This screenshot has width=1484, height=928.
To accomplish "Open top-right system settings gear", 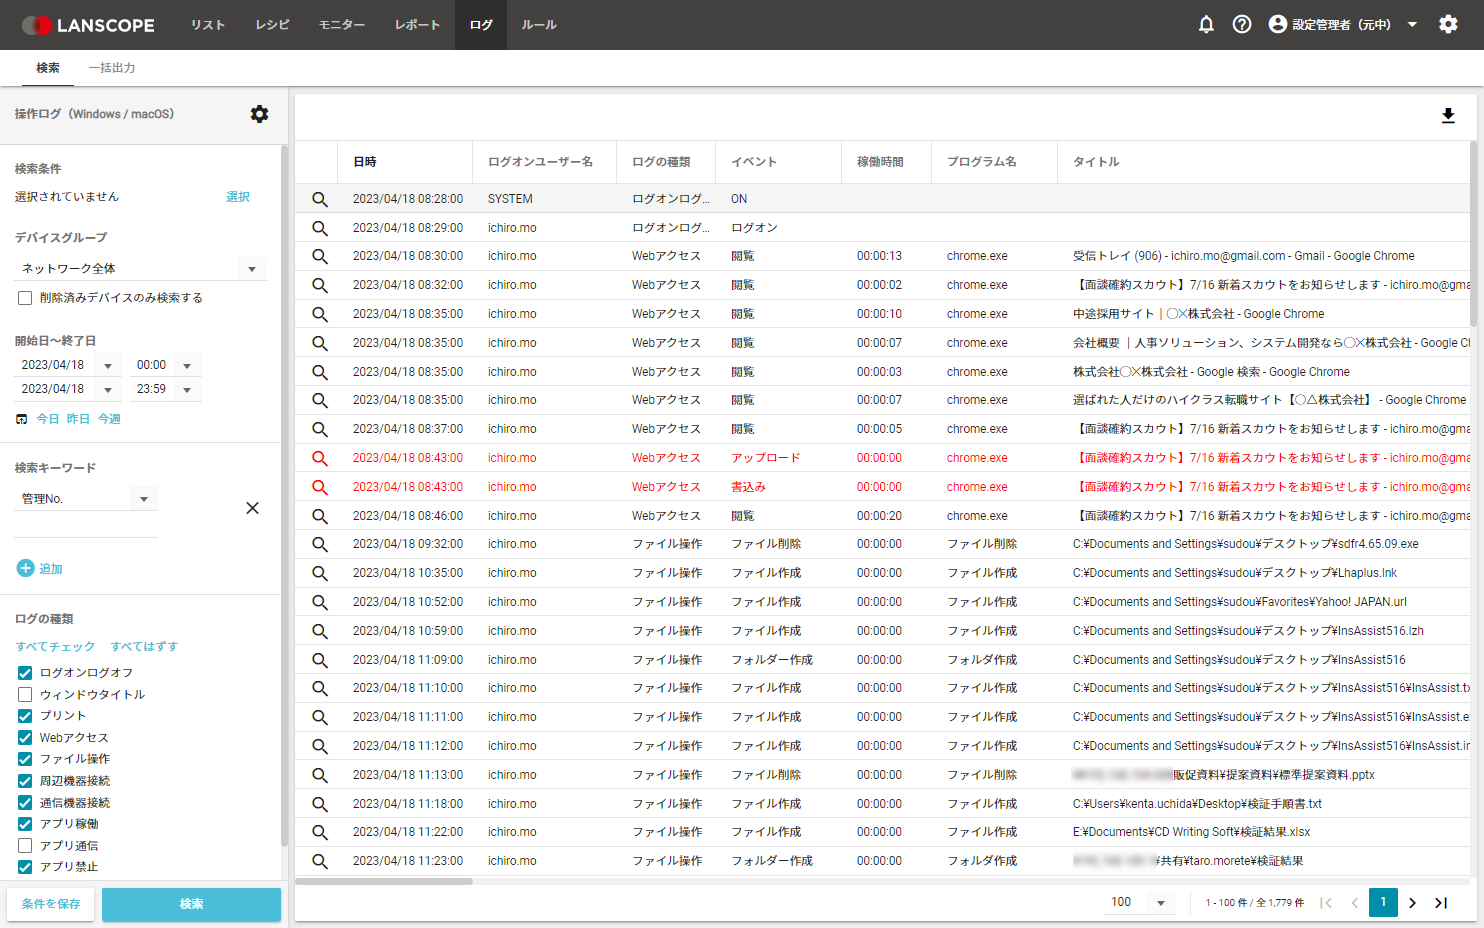I will click(x=1448, y=24).
